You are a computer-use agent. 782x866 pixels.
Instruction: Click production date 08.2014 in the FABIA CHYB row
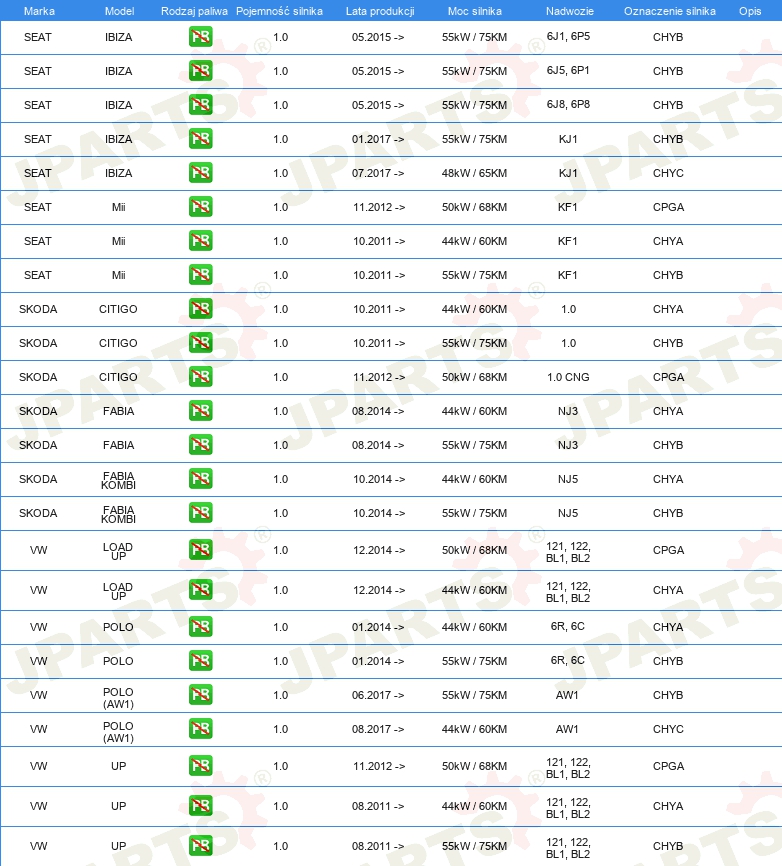[x=378, y=445]
